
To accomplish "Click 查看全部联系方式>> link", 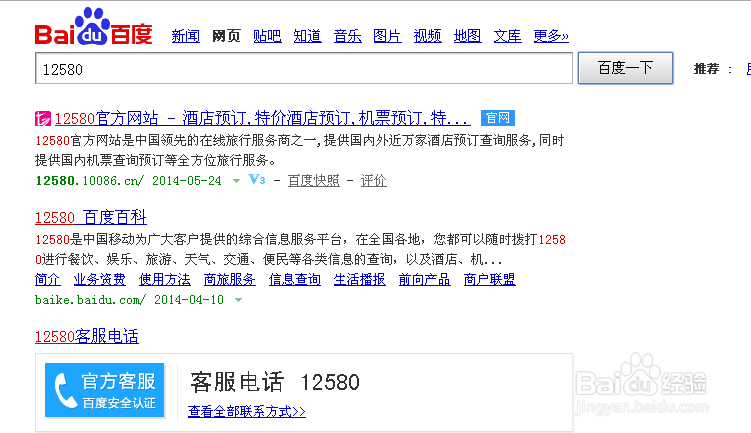I will pos(247,411).
